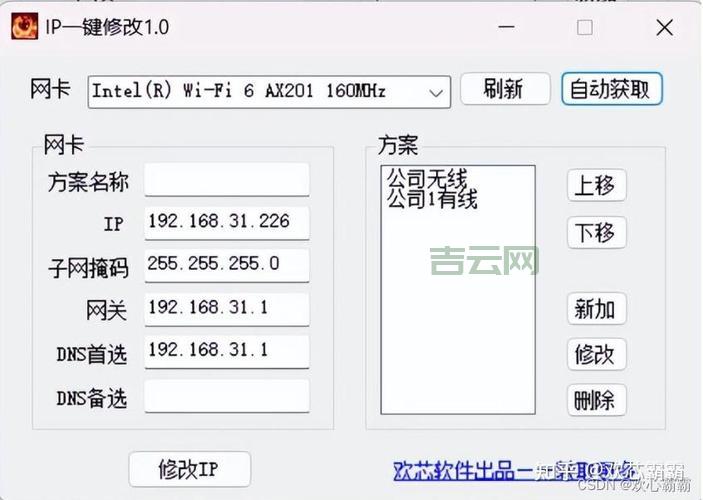Select 公司无线 in the scheme list
This screenshot has width=703, height=500.
[x=427, y=179]
